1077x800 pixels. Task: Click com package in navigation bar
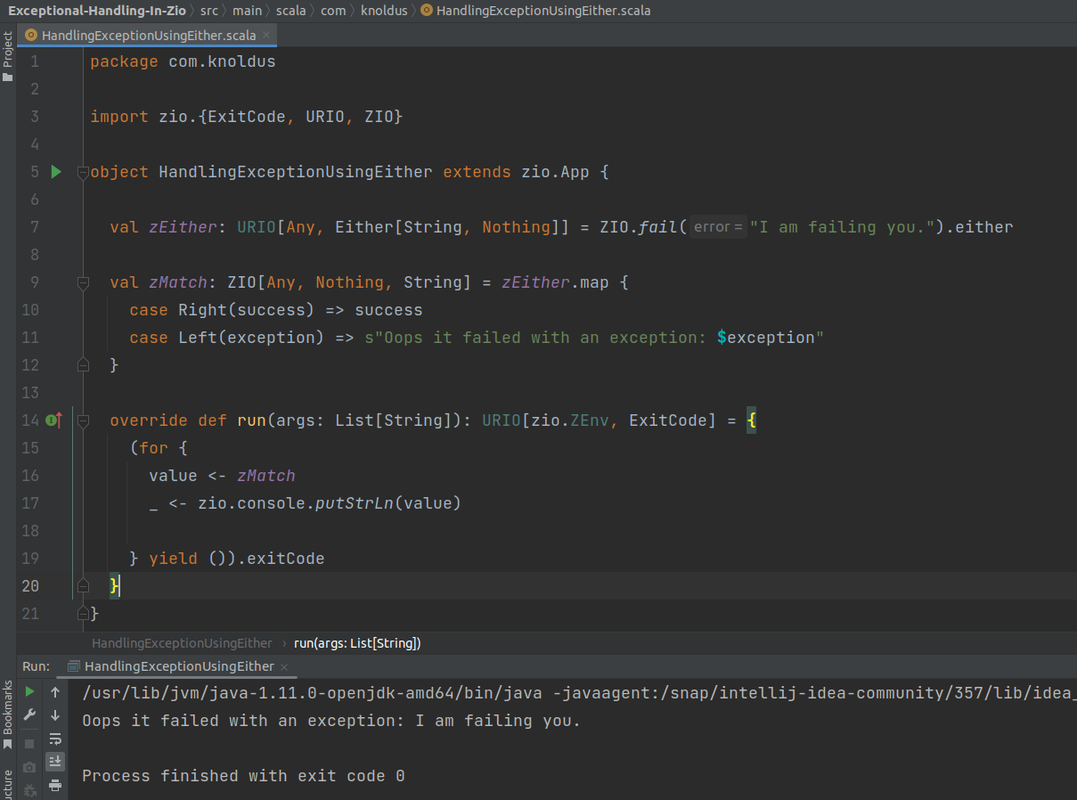tap(333, 10)
